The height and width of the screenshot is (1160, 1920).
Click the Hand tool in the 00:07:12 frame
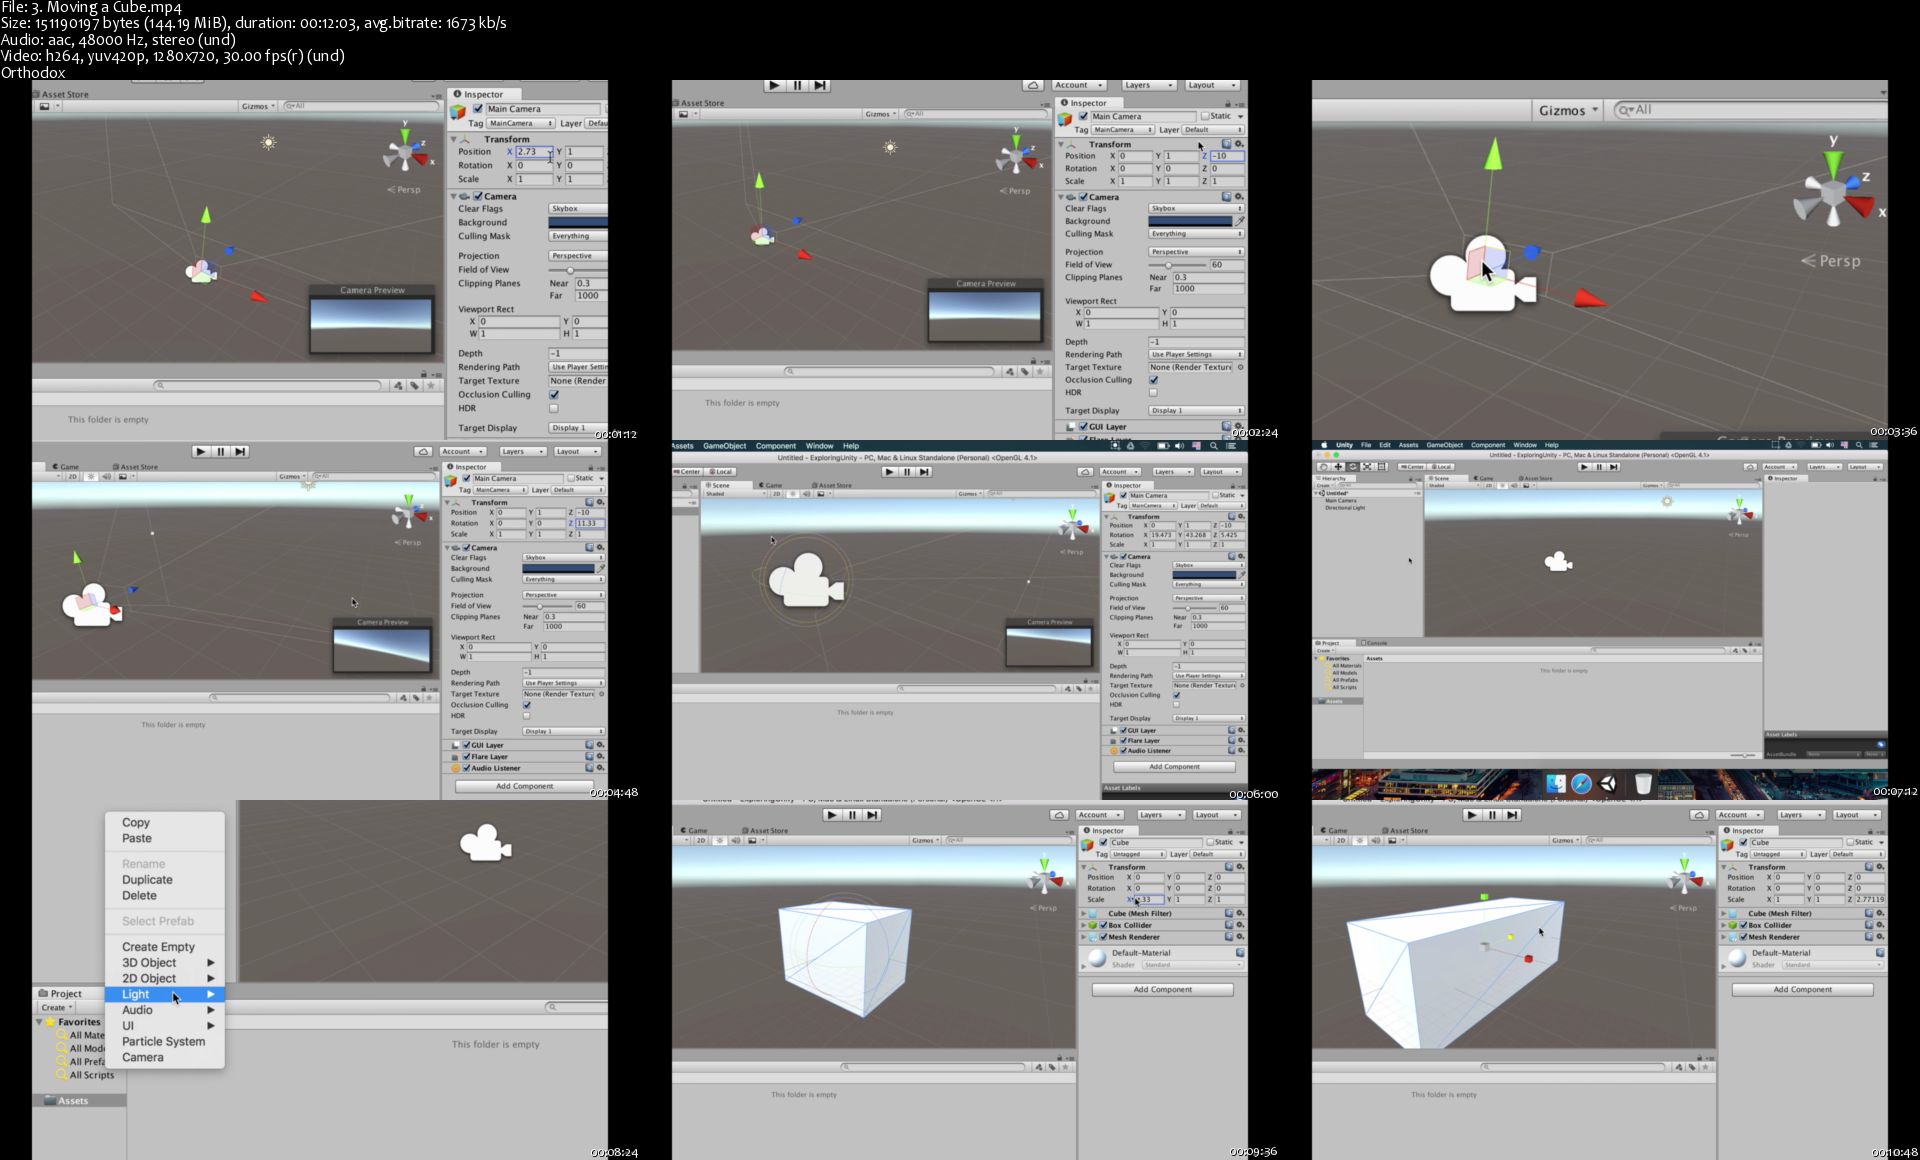click(1323, 467)
